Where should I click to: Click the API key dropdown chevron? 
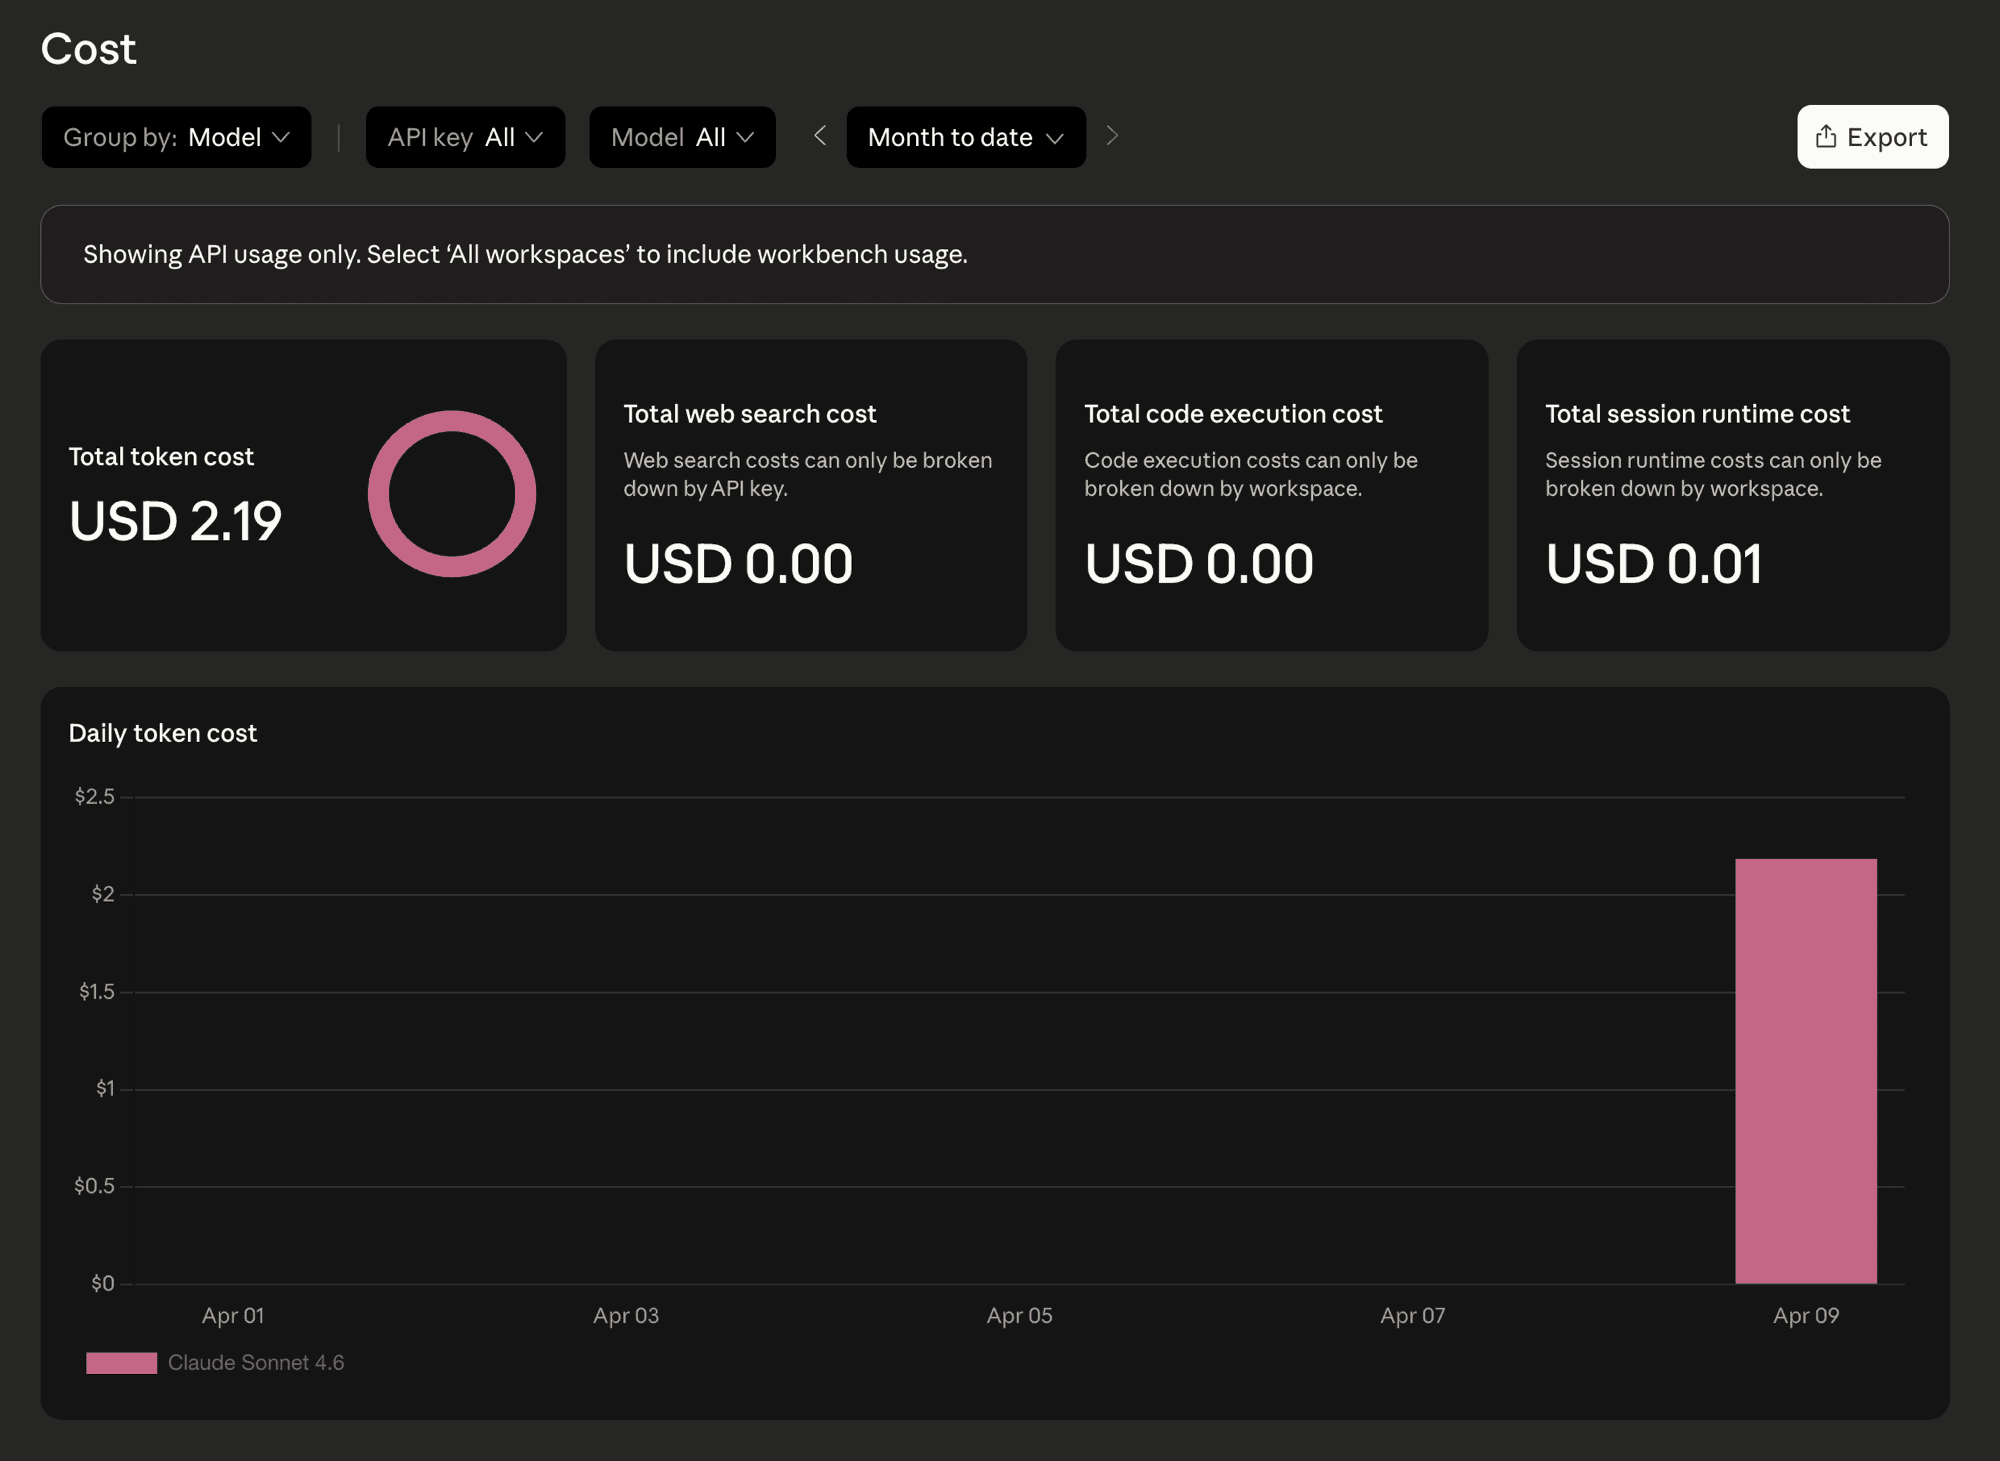click(535, 137)
